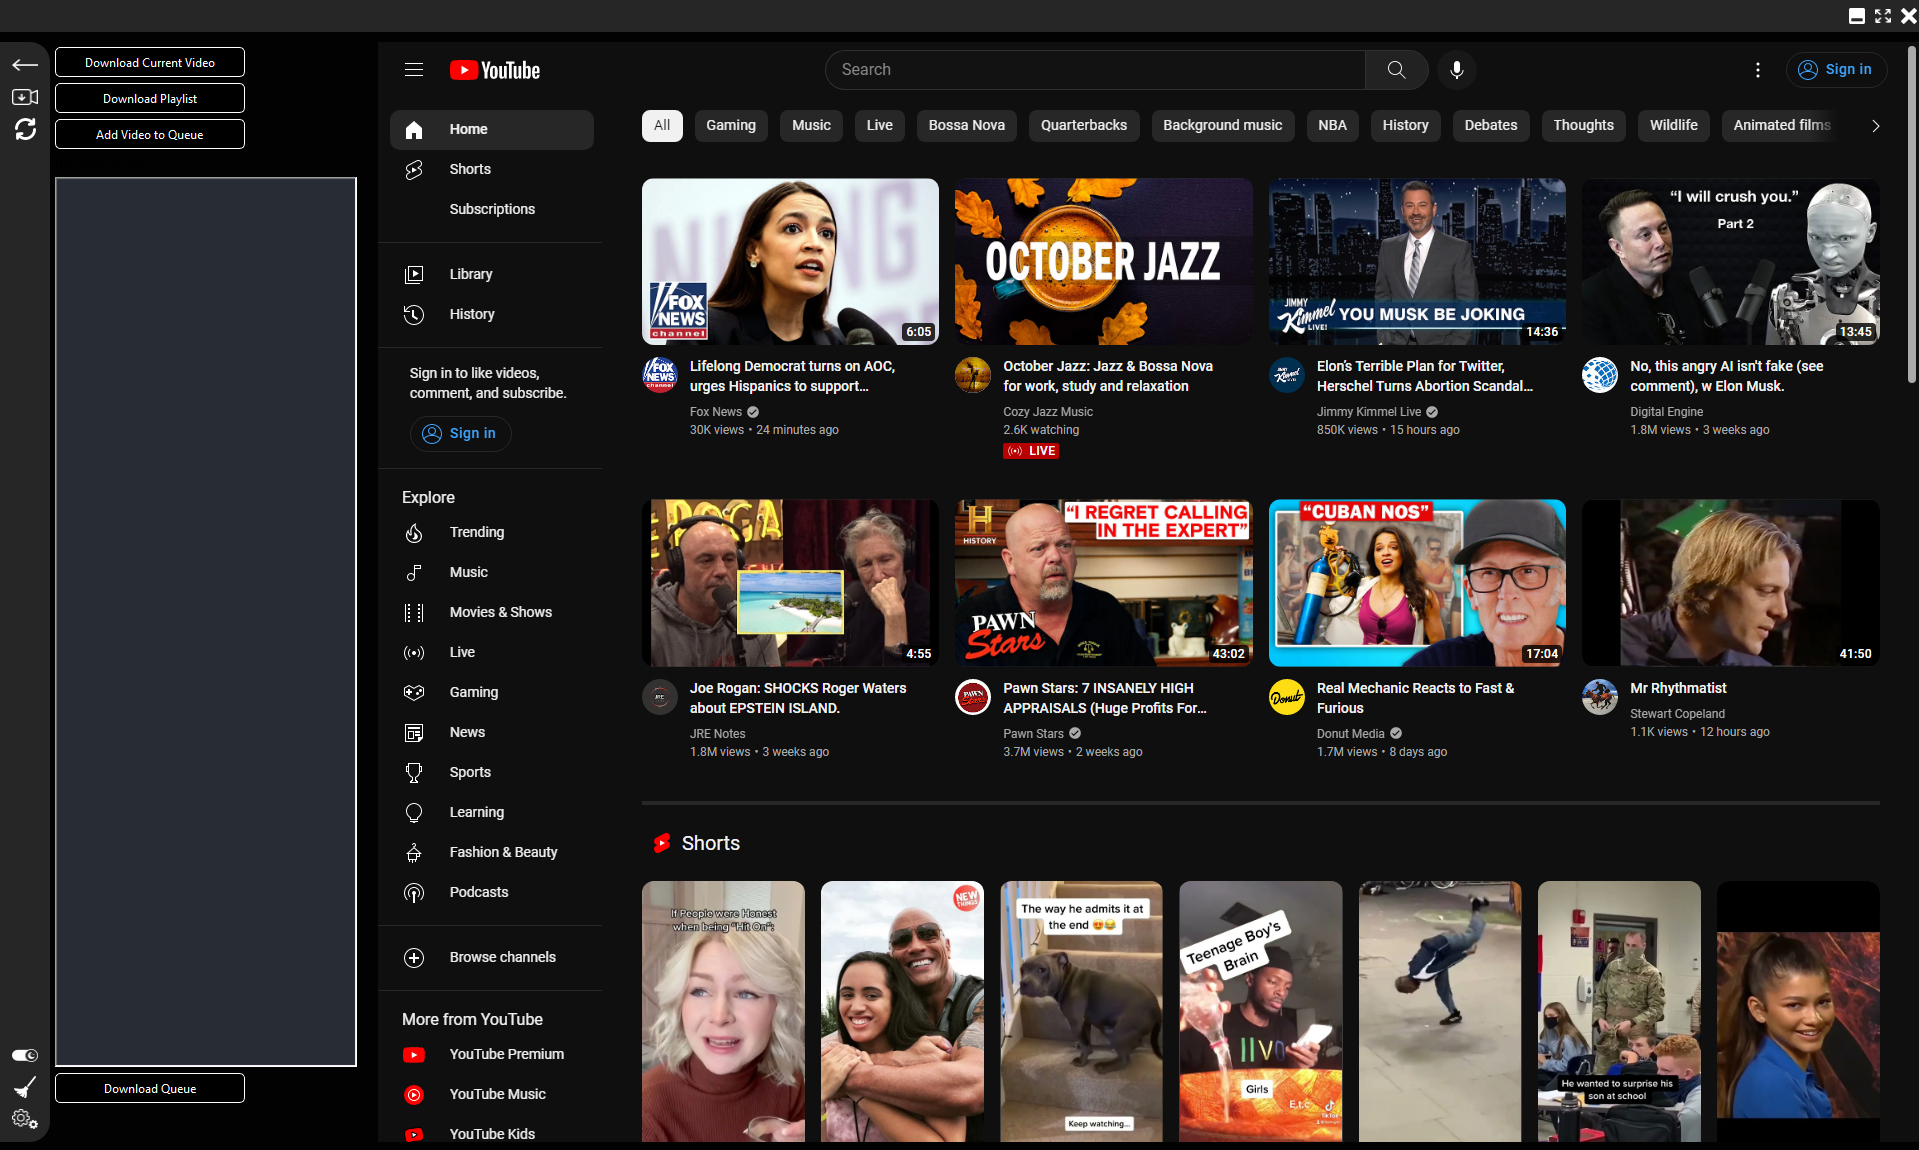Click the back arrow icon in left toolbar
The height and width of the screenshot is (1150, 1919).
pyautogui.click(x=25, y=65)
